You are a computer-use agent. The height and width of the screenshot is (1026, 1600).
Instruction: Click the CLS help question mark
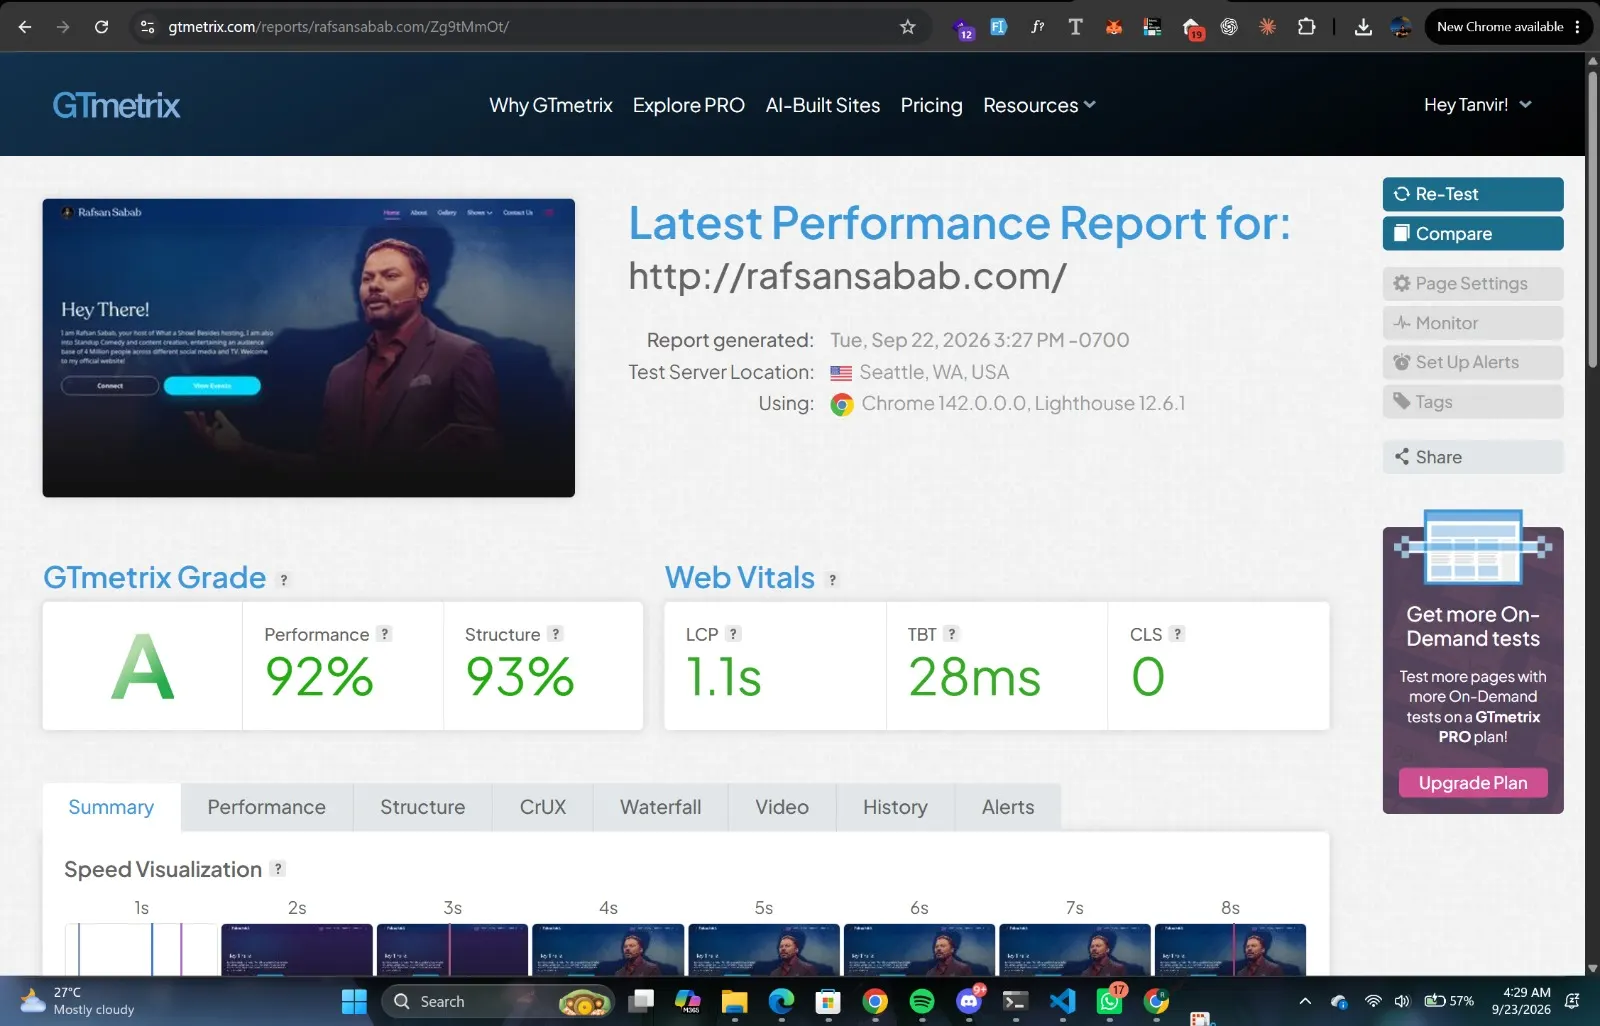pyautogui.click(x=1177, y=634)
